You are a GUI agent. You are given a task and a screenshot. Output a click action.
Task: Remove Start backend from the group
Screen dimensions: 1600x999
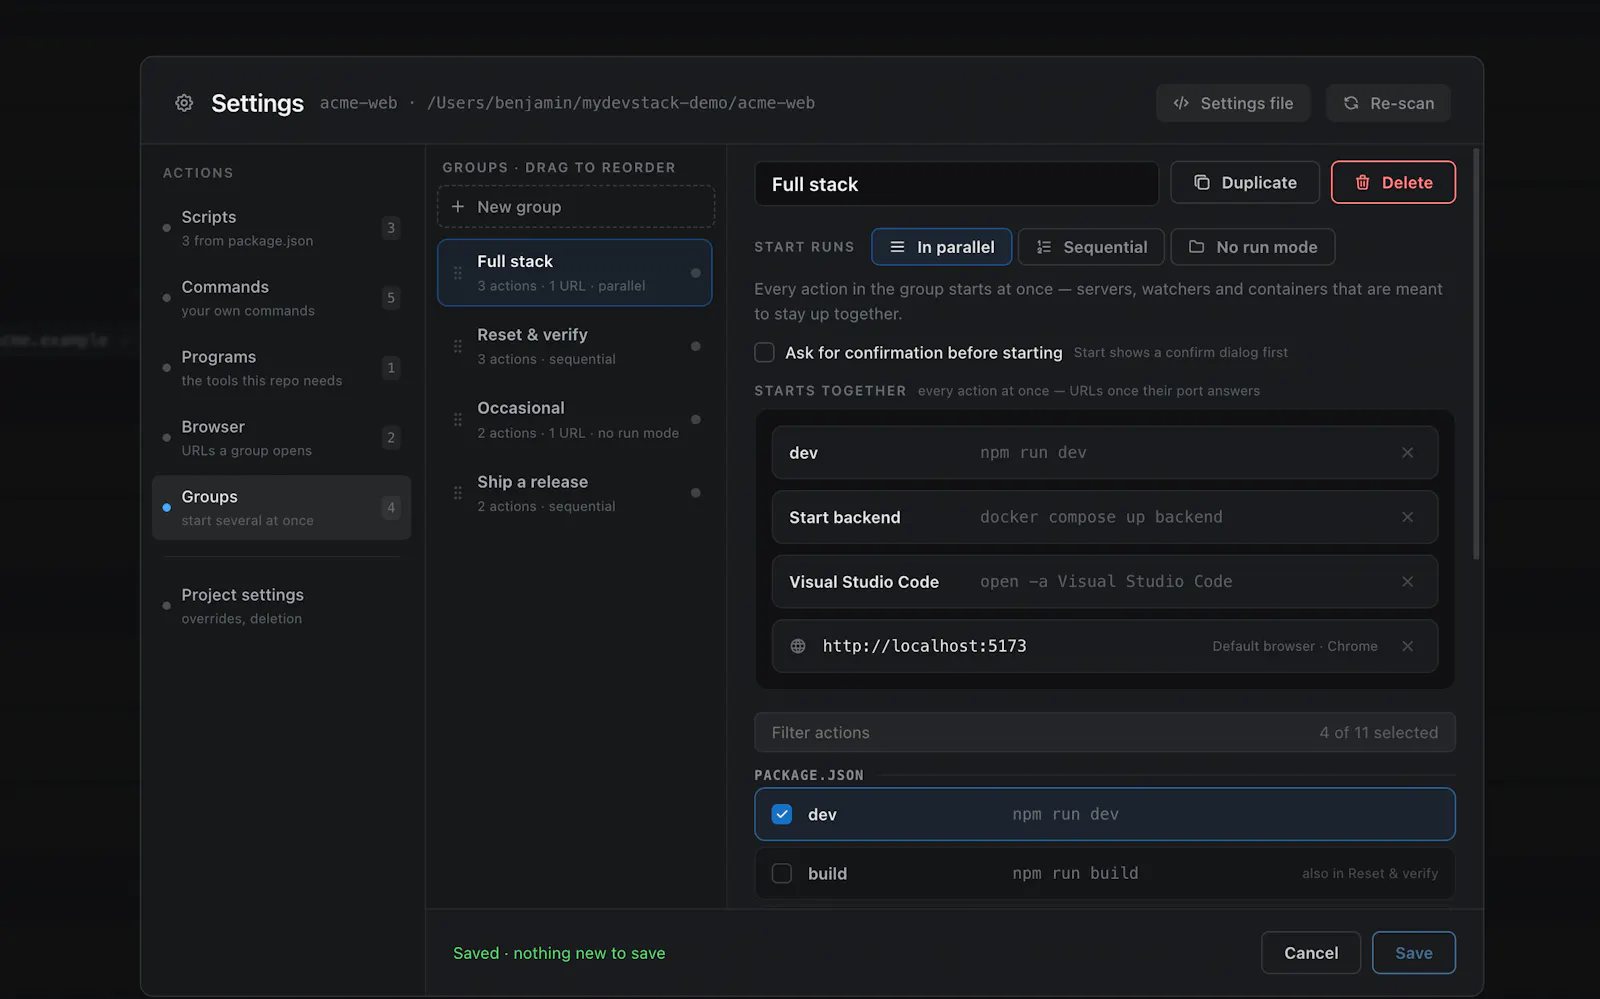click(x=1407, y=517)
